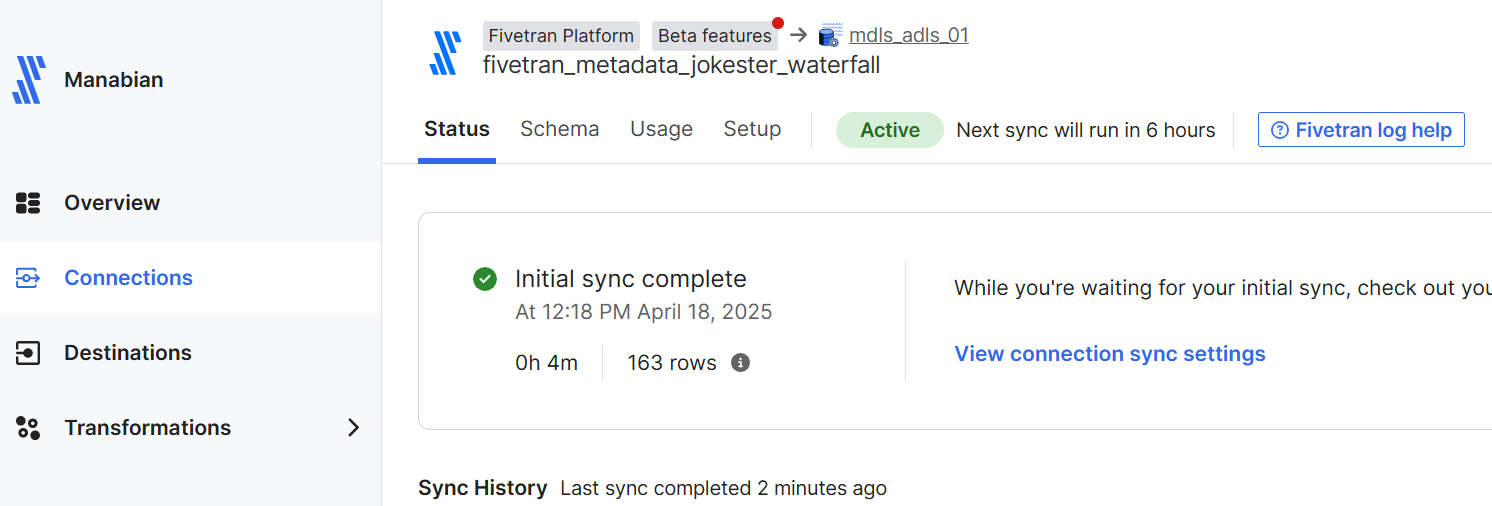Click the Destinations sidebar icon

click(28, 353)
